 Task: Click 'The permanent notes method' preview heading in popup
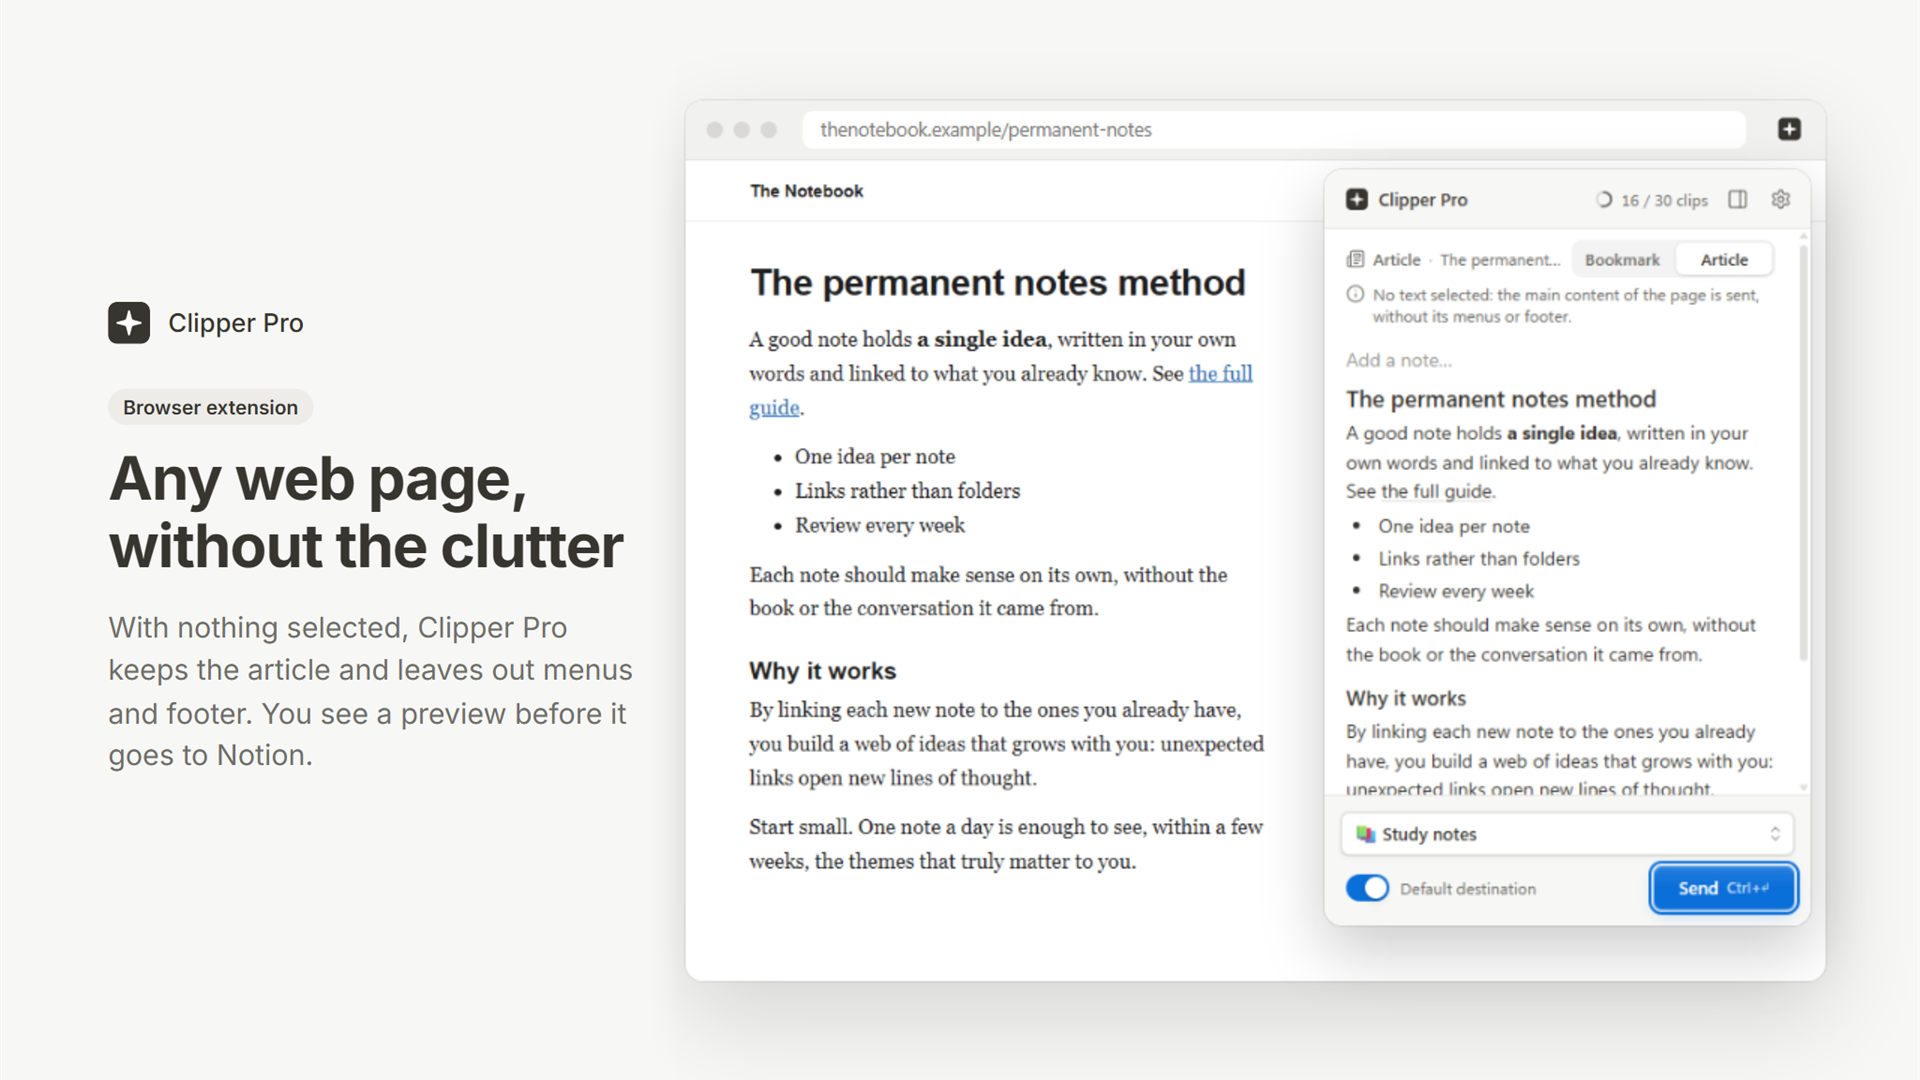point(1500,399)
